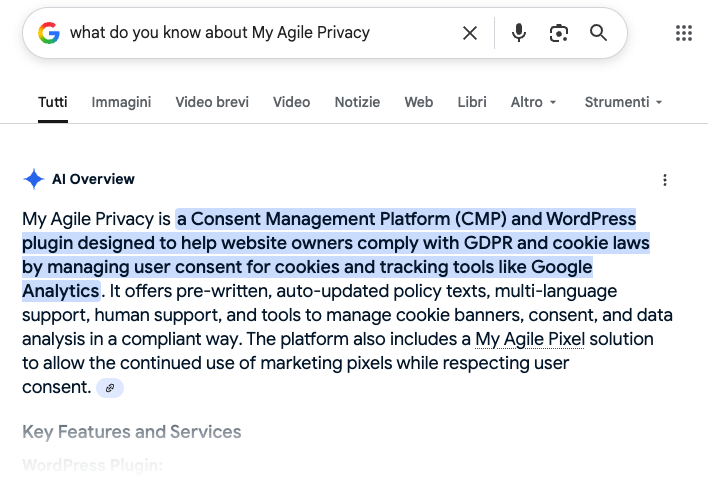Switch to the Immagini tab
708x479 pixels.
[x=121, y=102]
